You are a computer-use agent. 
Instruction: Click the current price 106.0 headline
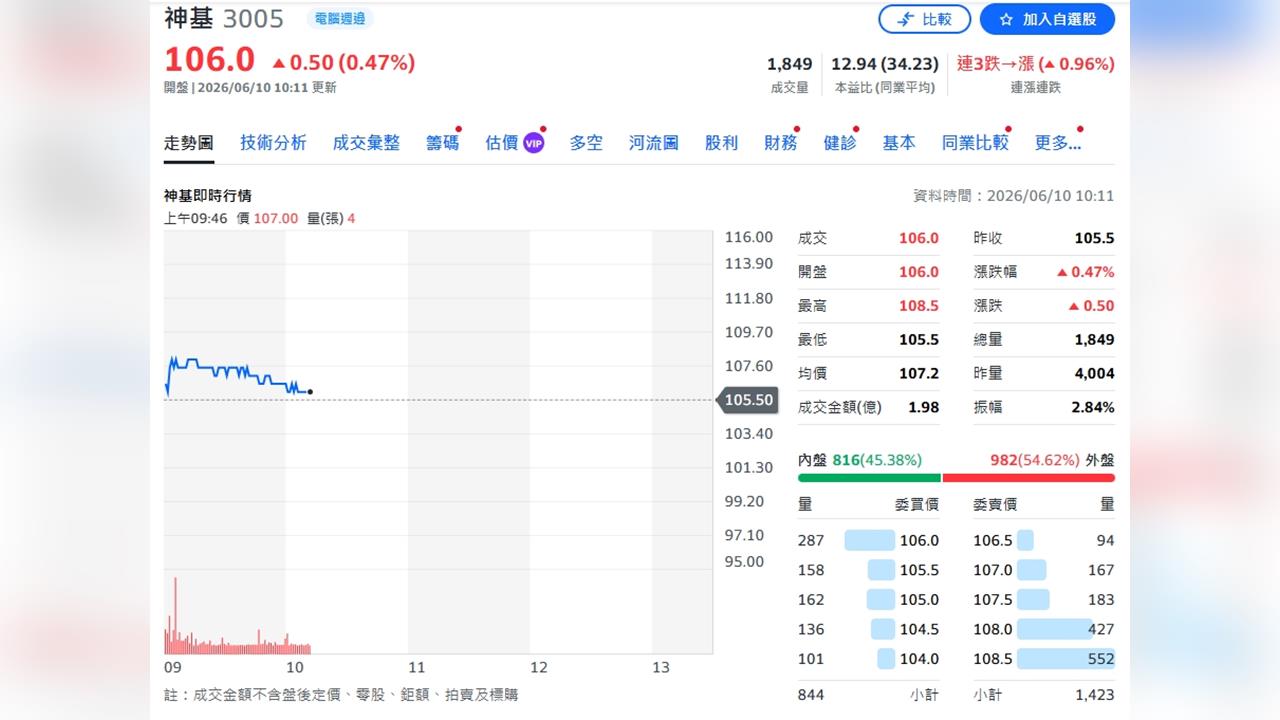tap(209, 60)
